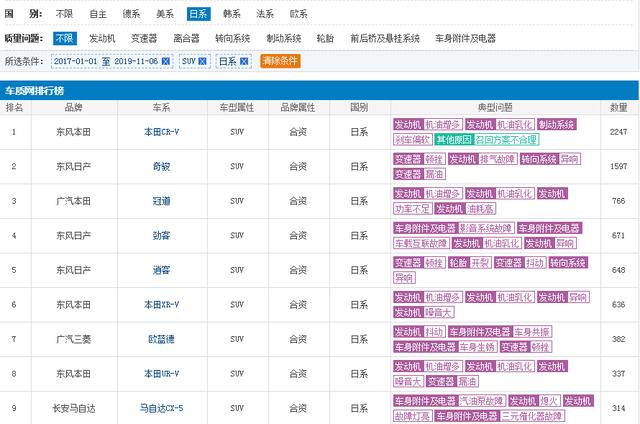Select 欧系 country filter
Image resolution: width=640 pixels, height=424 pixels.
[298, 14]
